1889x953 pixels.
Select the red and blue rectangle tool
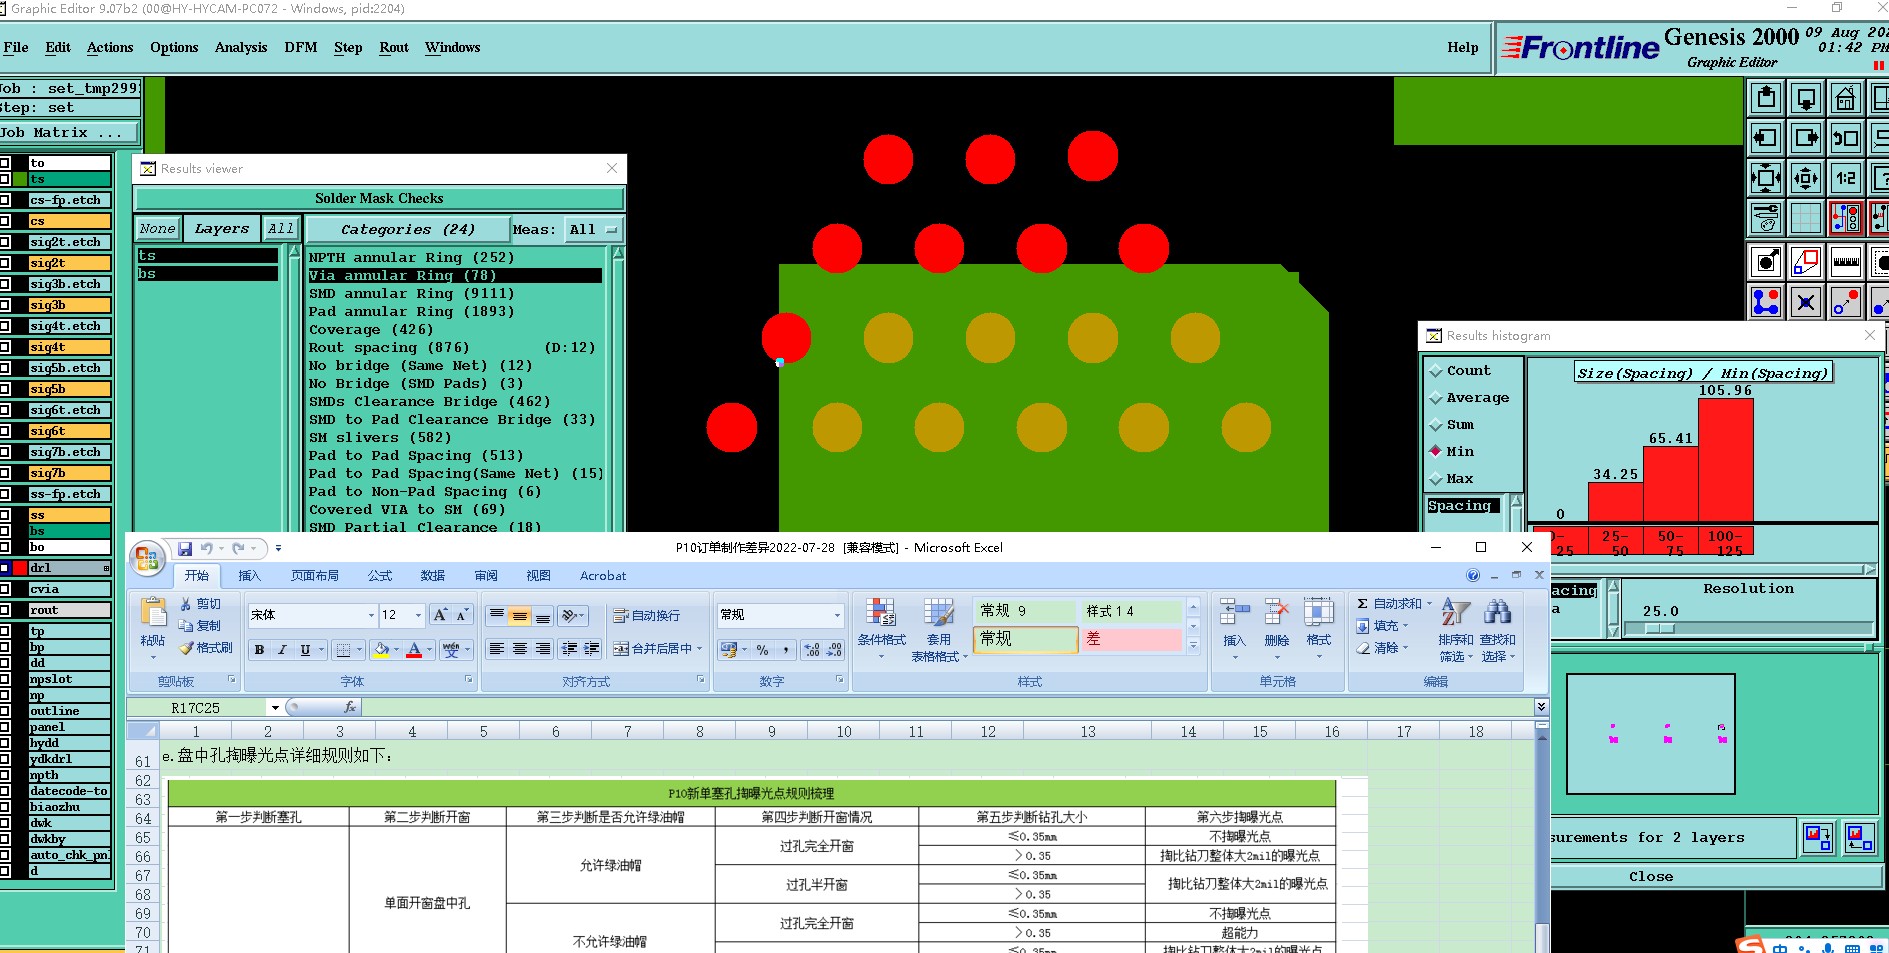[x=1806, y=262]
